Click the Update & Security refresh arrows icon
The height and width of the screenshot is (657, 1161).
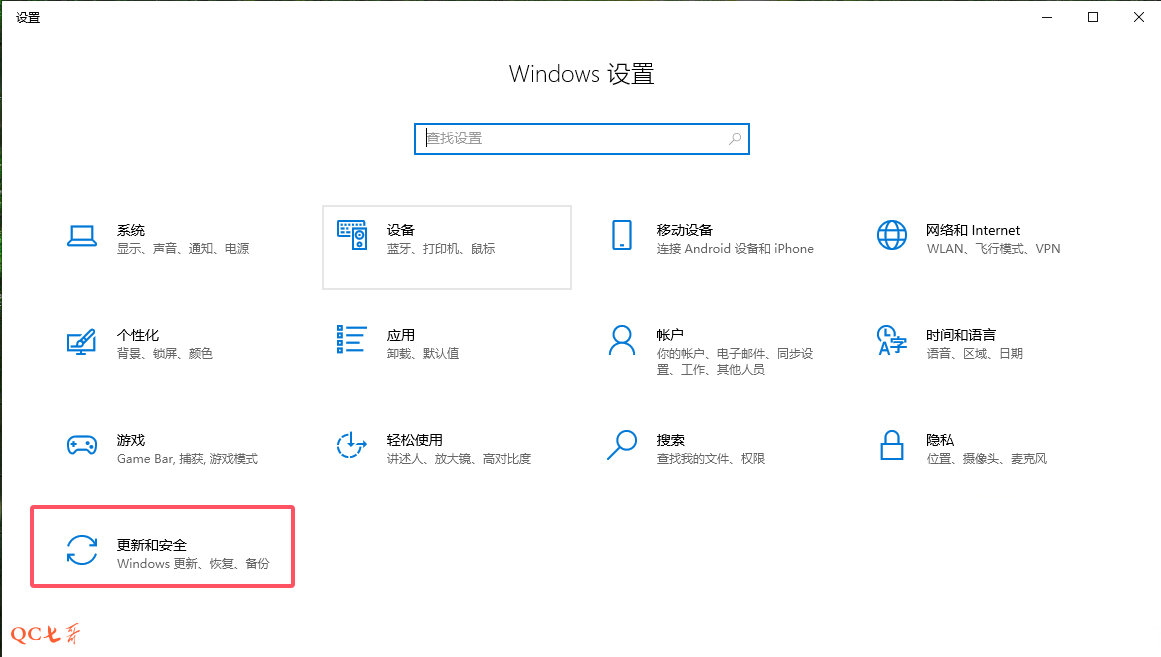(x=81, y=550)
